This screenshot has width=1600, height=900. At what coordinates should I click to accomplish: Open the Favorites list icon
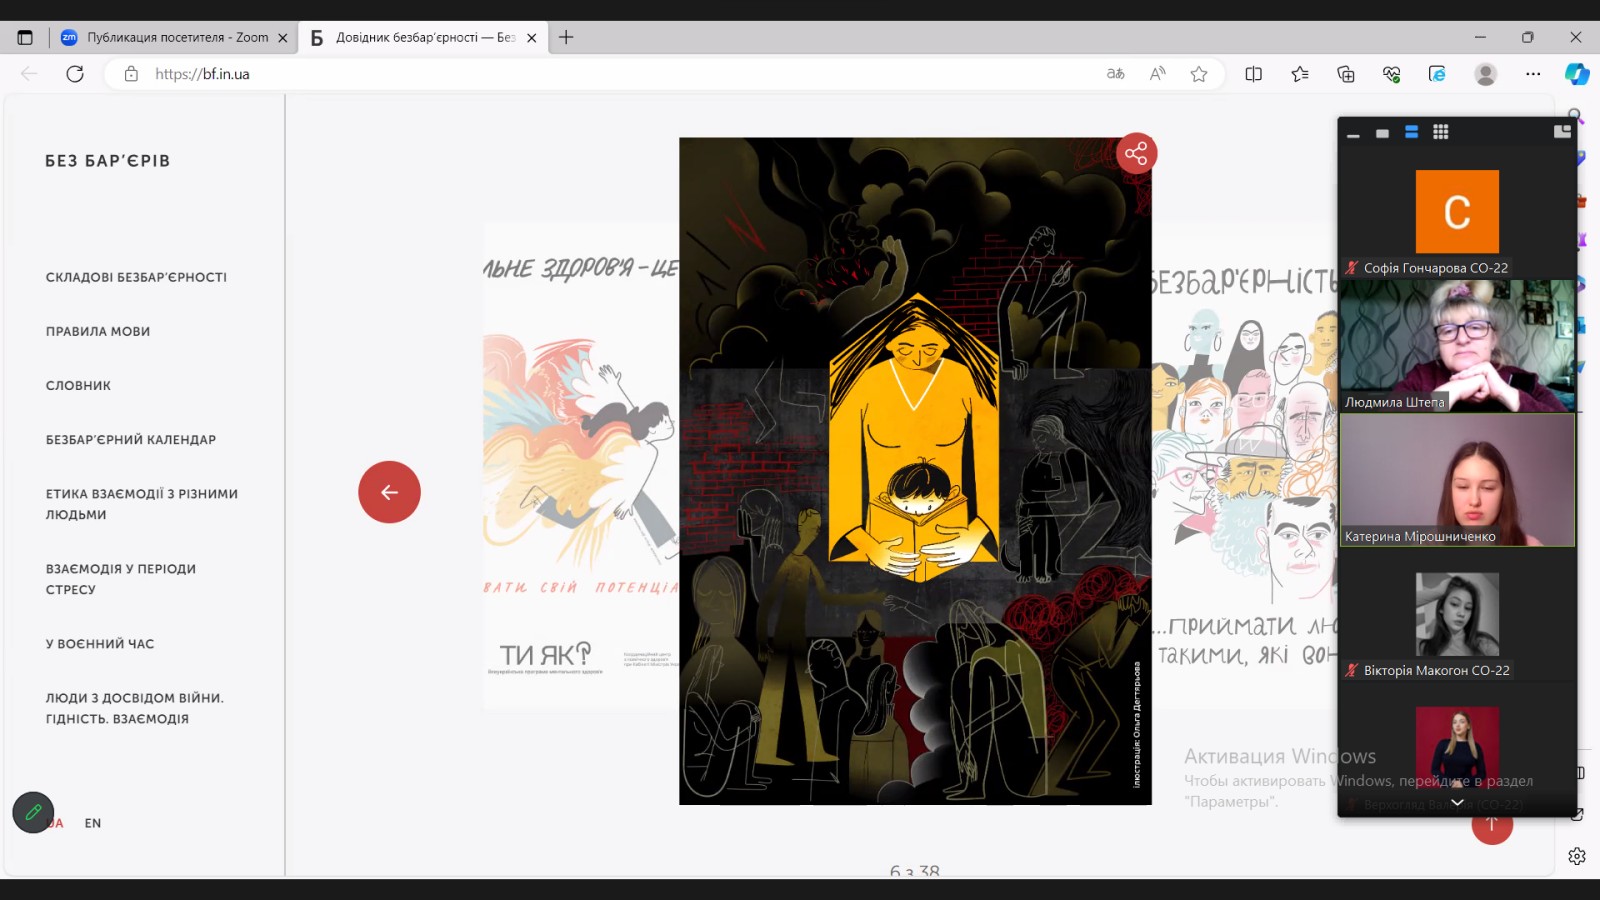click(x=1300, y=74)
